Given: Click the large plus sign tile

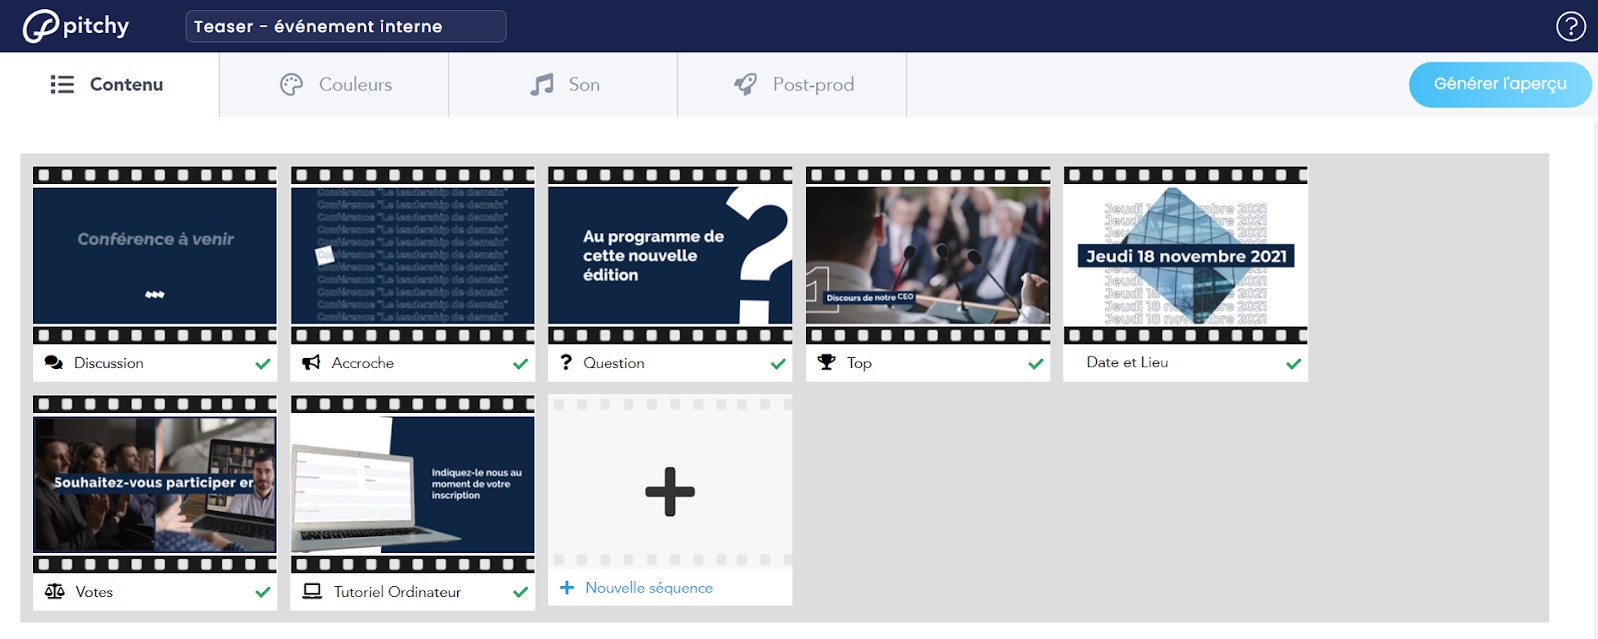Looking at the screenshot, I should (x=670, y=491).
